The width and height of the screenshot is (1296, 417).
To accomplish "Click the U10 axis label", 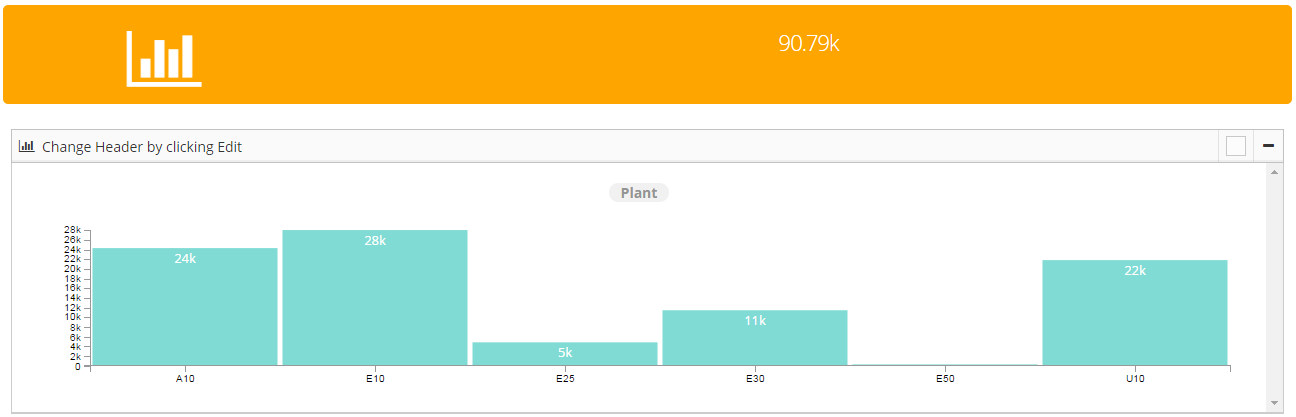I will (x=1135, y=380).
